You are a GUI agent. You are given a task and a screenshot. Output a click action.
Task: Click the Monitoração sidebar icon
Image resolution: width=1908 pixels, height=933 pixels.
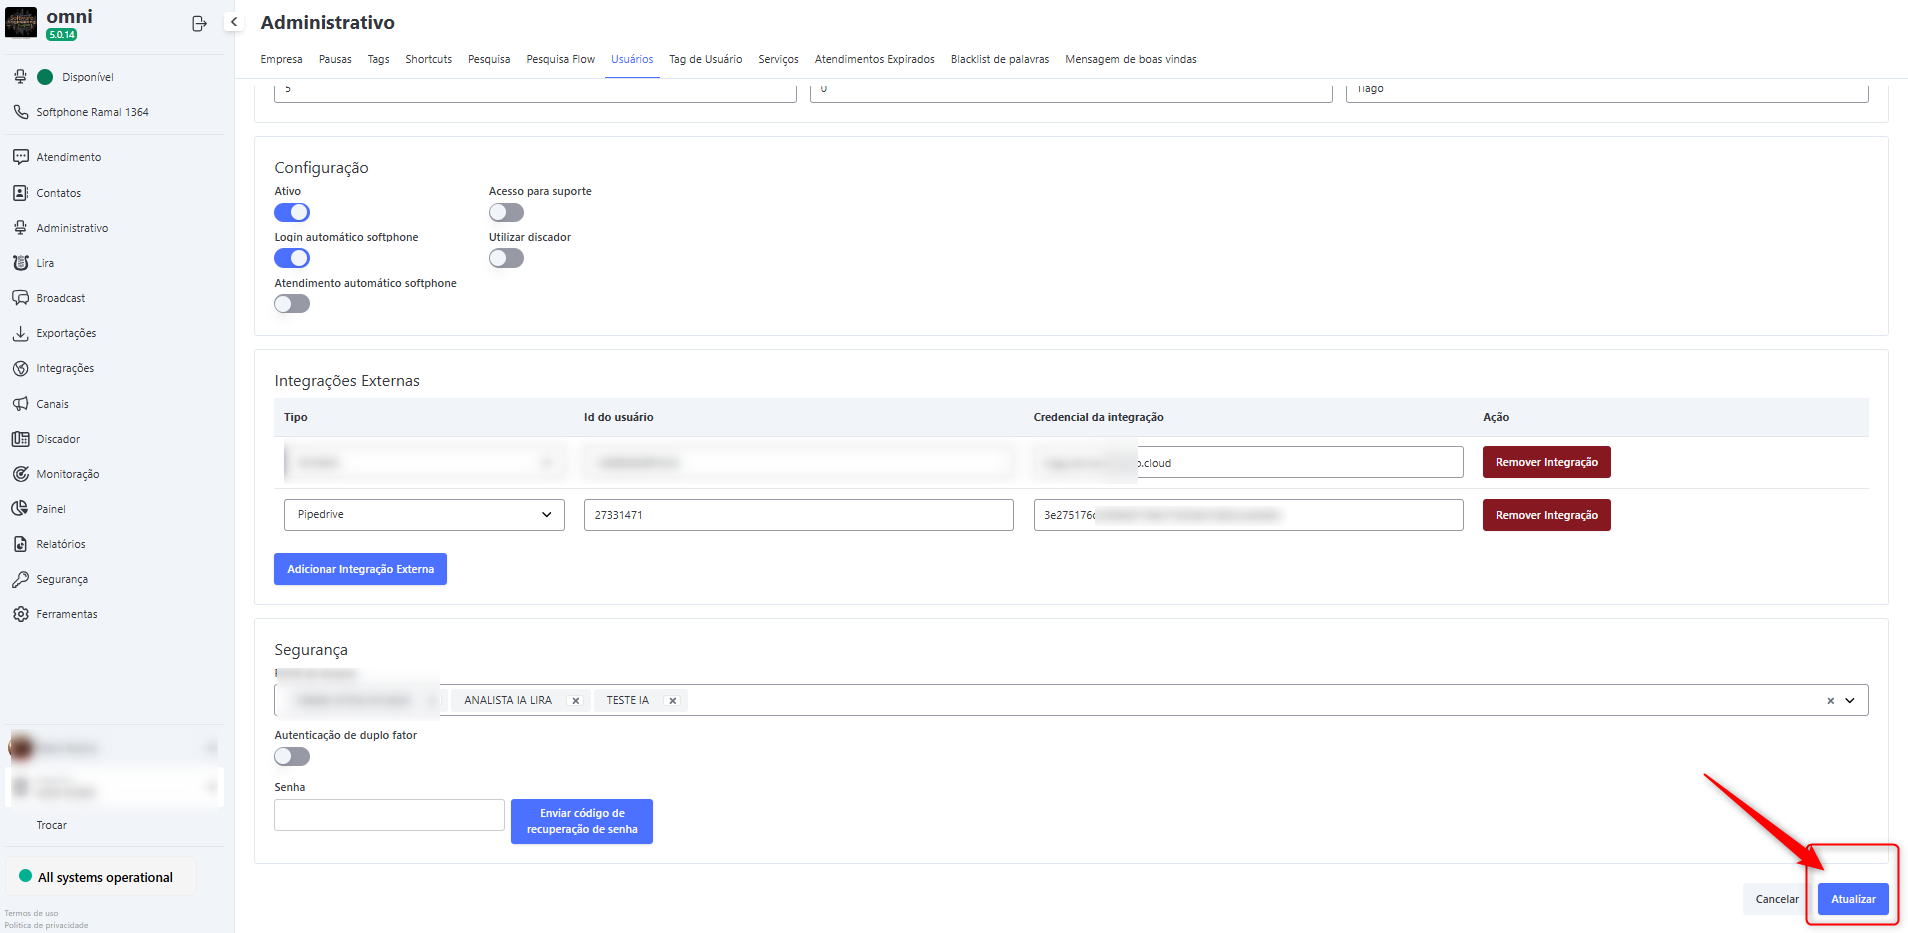tap(20, 474)
